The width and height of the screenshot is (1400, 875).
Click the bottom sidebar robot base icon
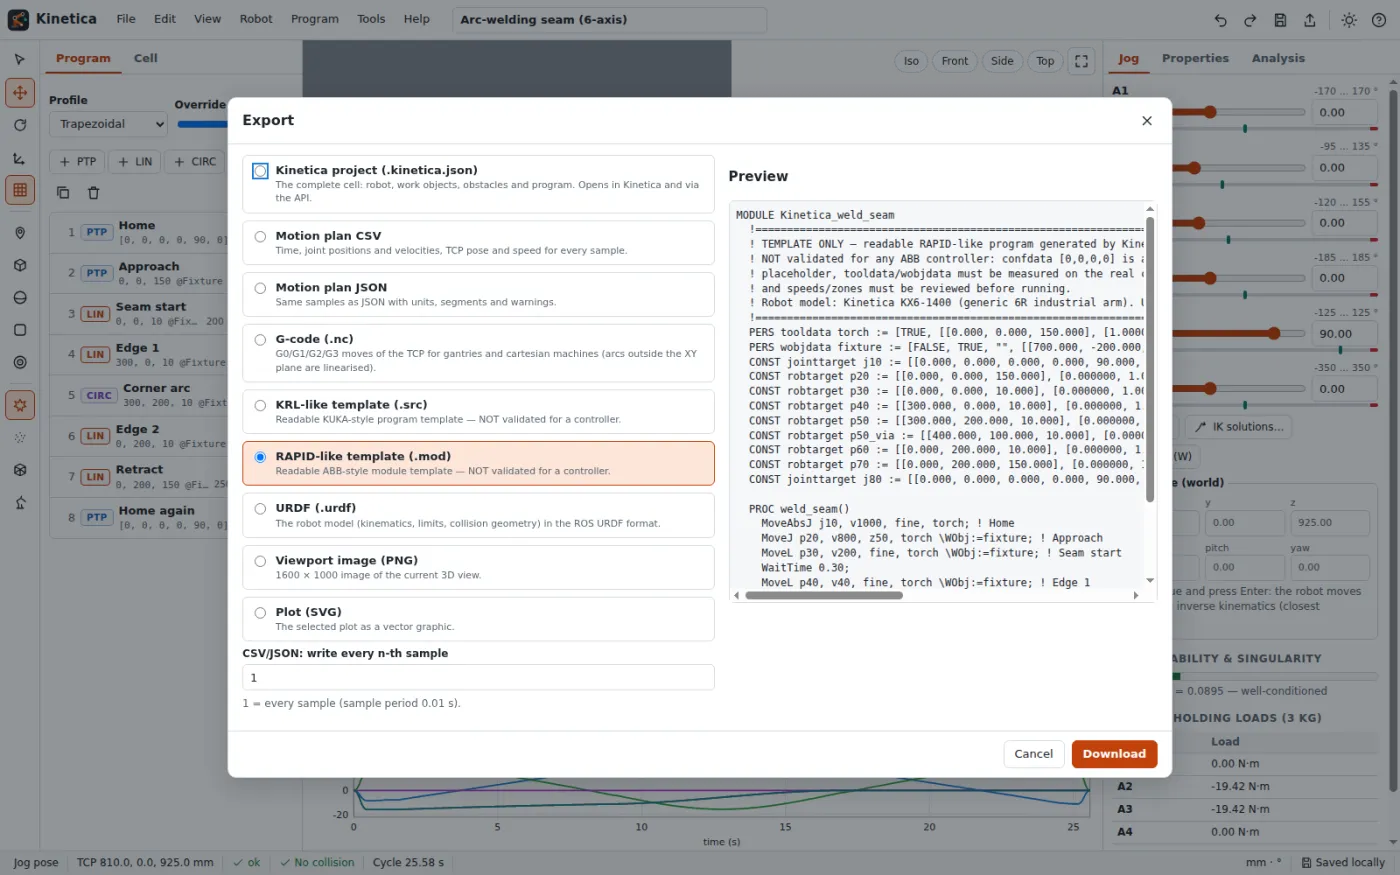(x=19, y=502)
